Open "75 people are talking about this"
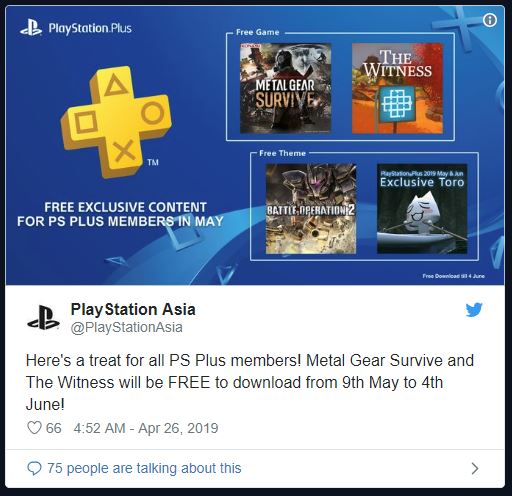This screenshot has height=496, width=512. coord(144,468)
